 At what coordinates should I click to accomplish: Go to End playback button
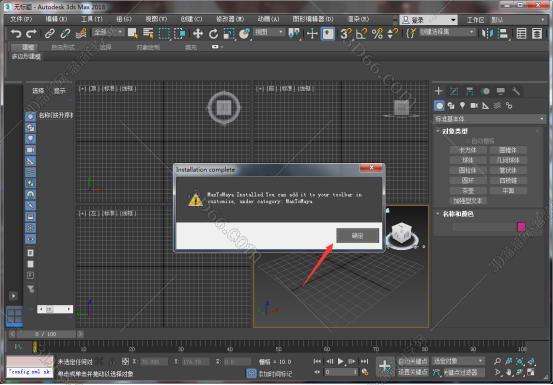coord(364,361)
